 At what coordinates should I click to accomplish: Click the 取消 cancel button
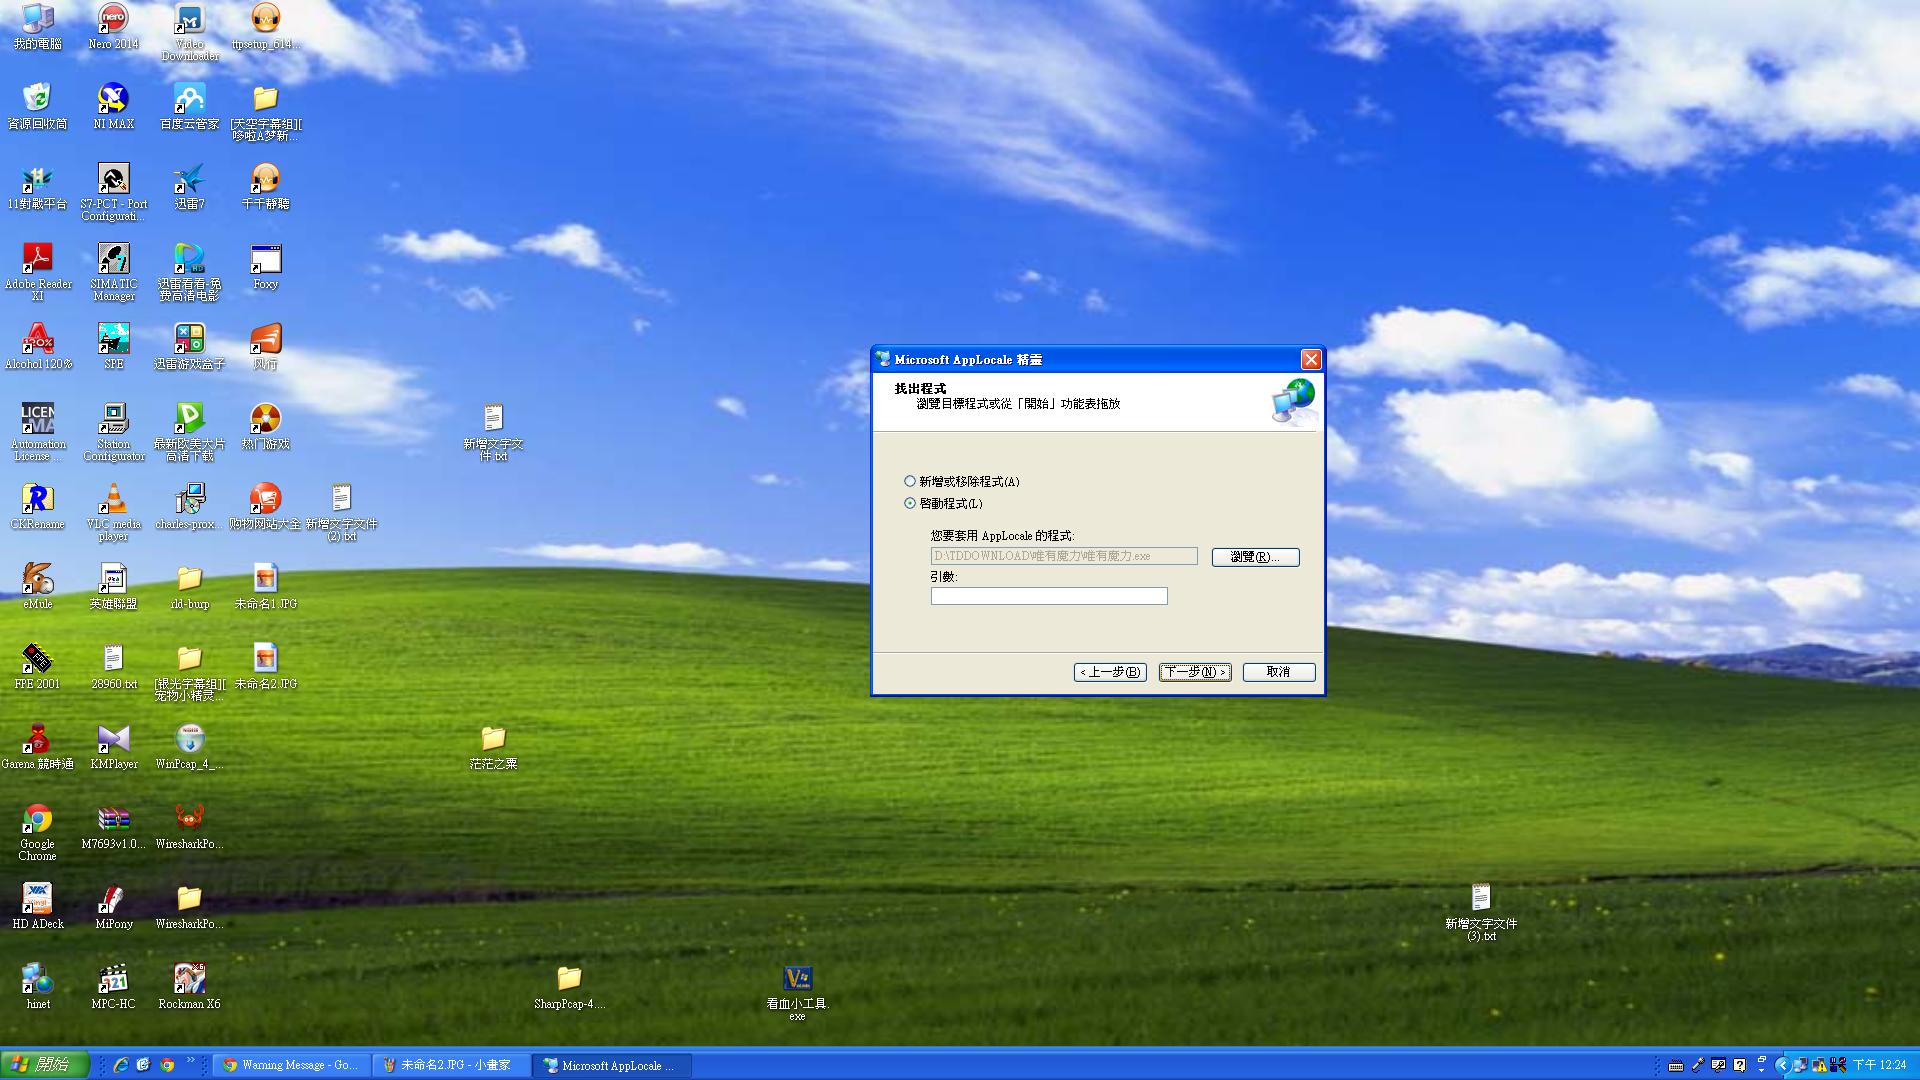pyautogui.click(x=1278, y=672)
